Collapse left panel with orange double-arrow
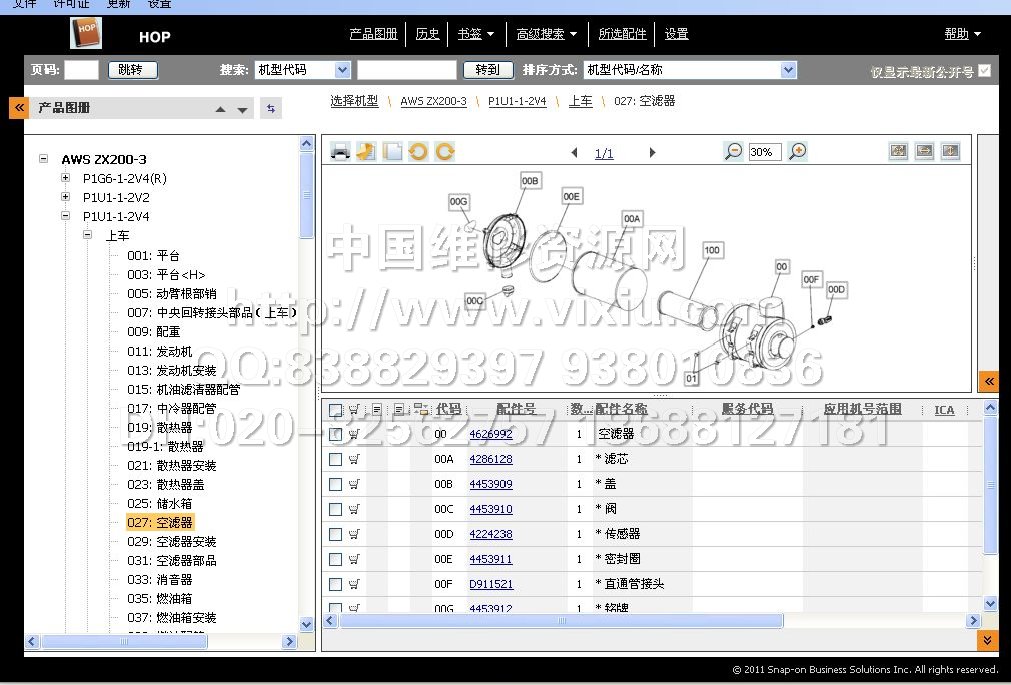This screenshot has height=685, width=1011. point(18,108)
